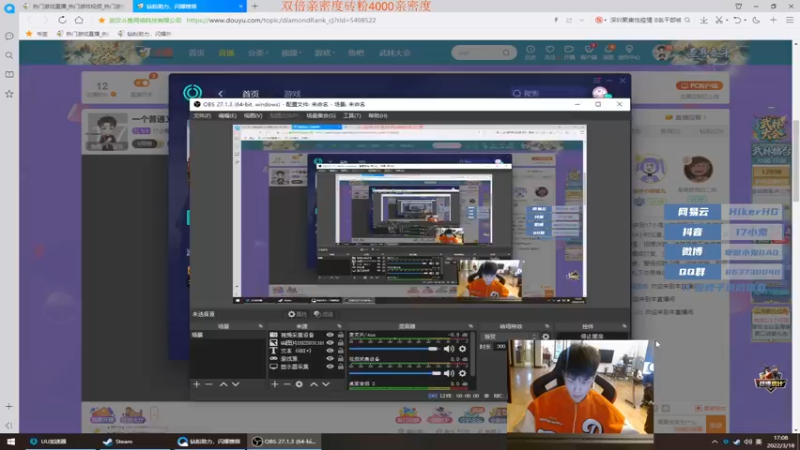This screenshot has height=450, width=800.
Task: Add a new source in OBS Sources panel
Action: pos(274,384)
